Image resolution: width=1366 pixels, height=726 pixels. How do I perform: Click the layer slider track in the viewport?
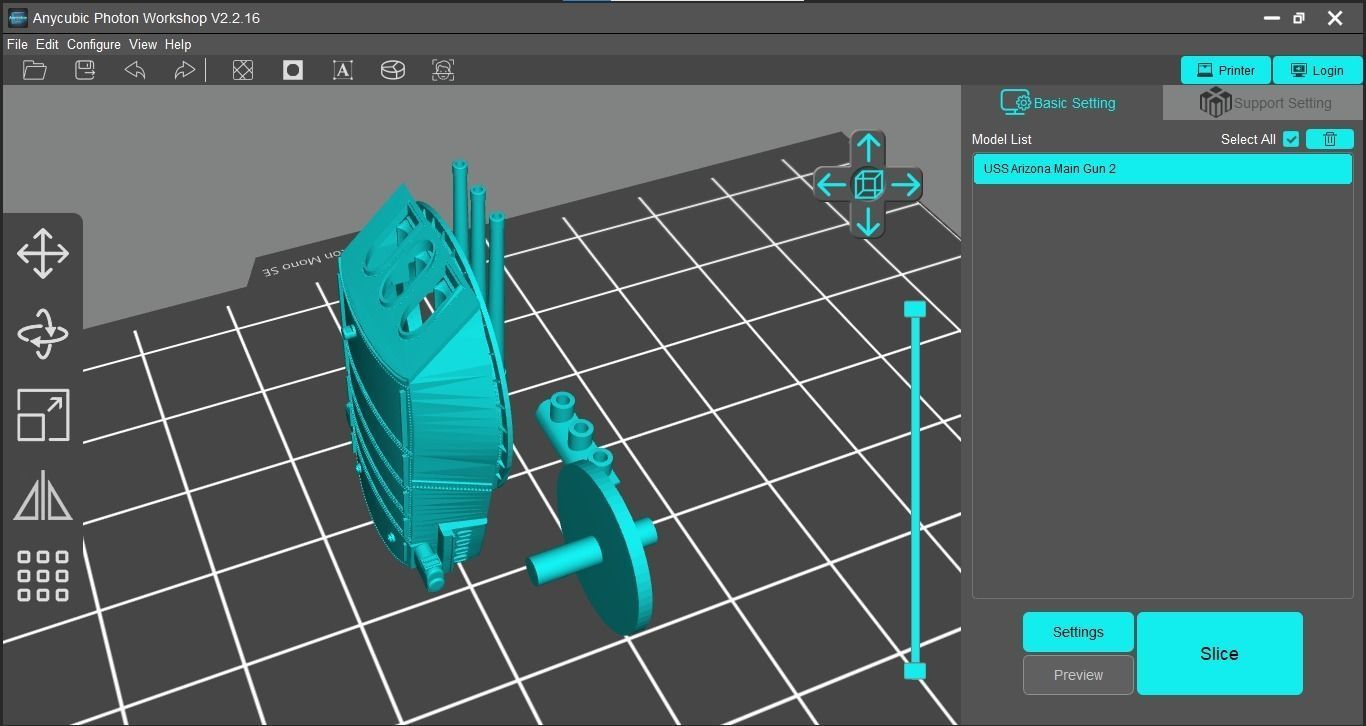point(915,490)
